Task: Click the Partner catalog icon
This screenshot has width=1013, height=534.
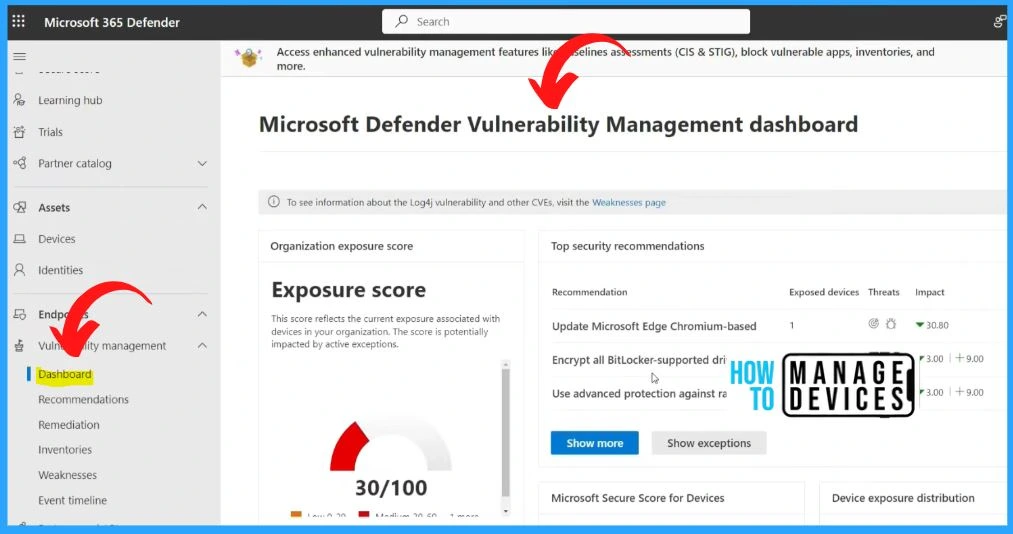Action: tap(19, 163)
